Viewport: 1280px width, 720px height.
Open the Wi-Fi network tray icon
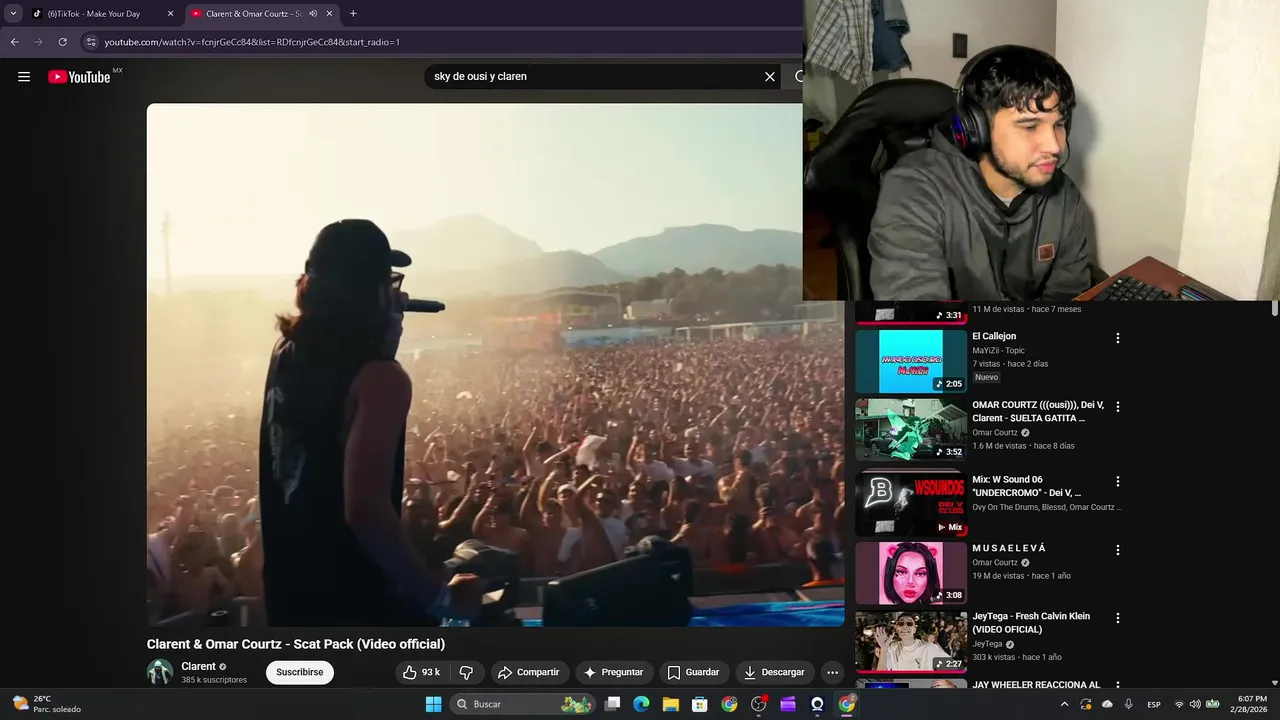click(1179, 704)
